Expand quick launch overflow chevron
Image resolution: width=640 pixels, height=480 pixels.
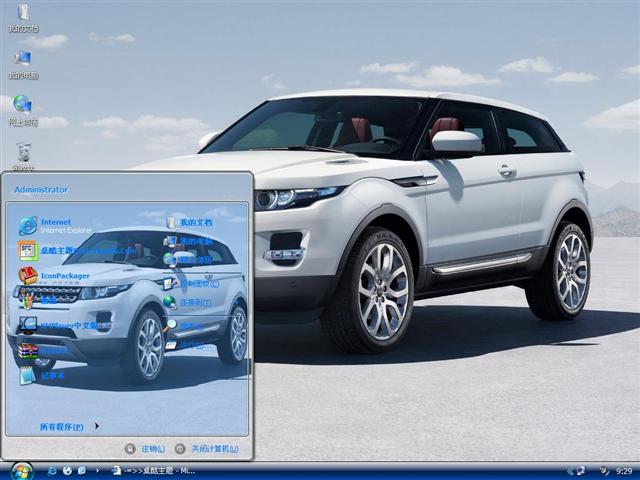(97, 471)
